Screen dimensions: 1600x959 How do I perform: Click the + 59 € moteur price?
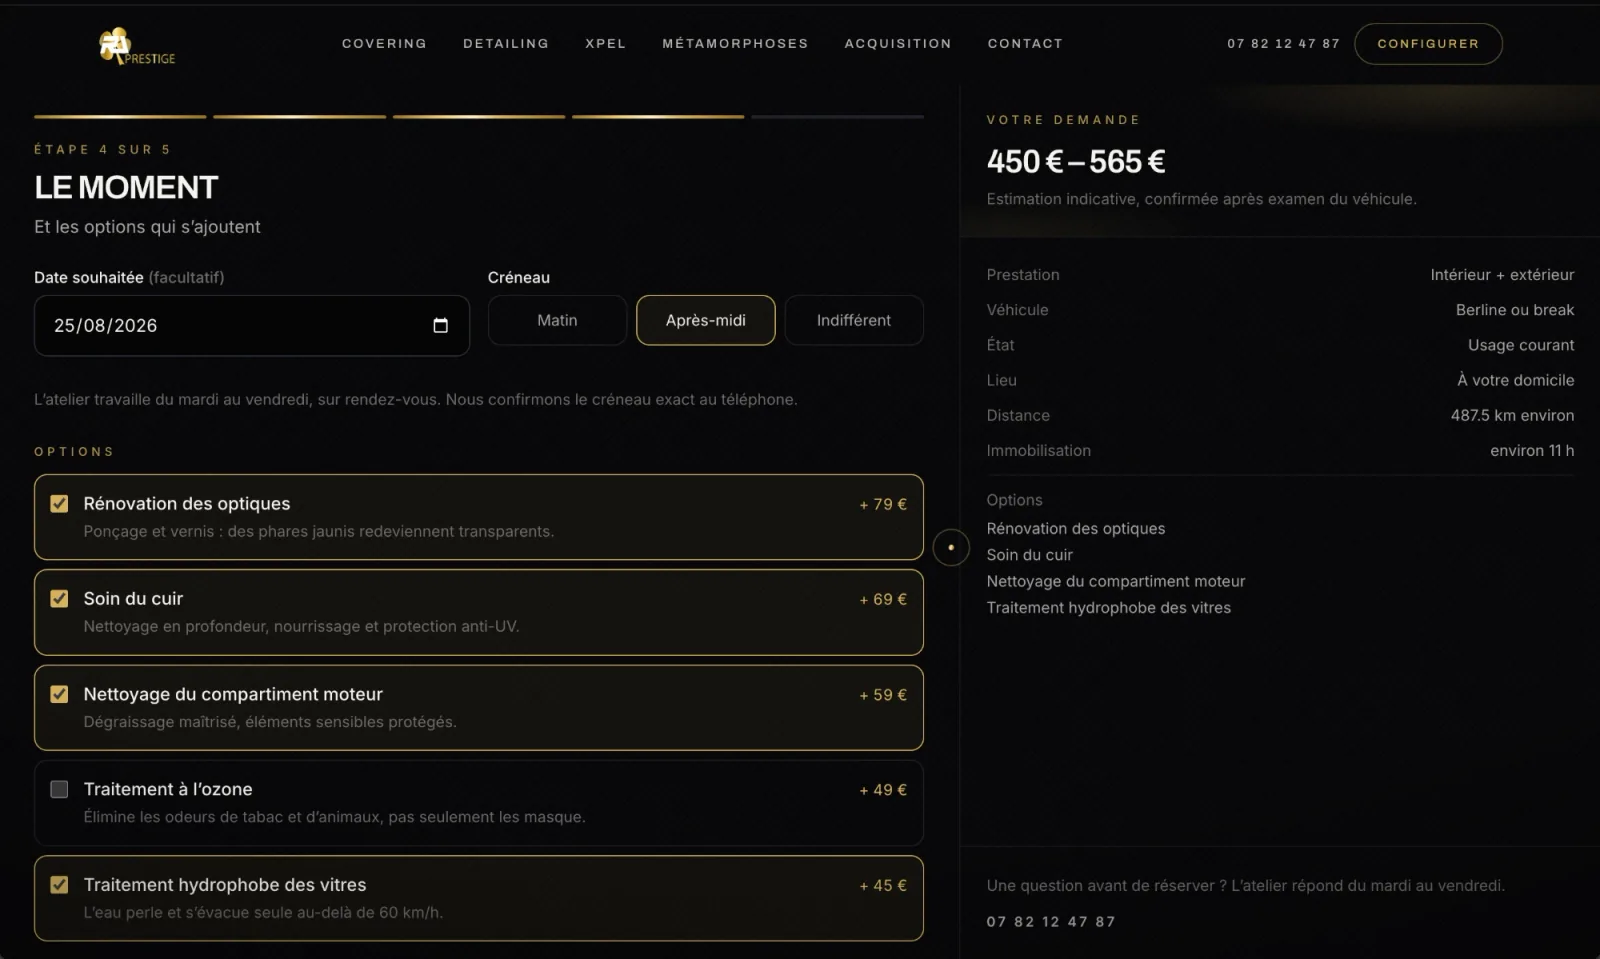point(883,695)
